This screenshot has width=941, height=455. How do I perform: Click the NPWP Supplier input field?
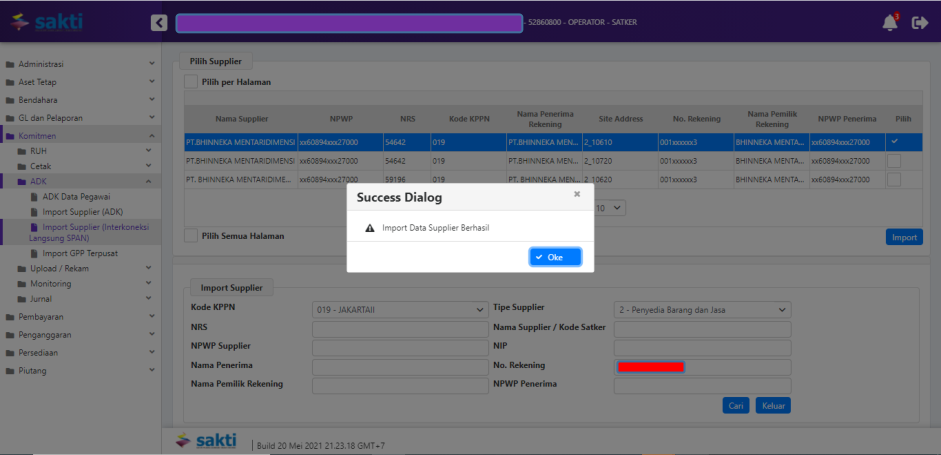click(399, 347)
